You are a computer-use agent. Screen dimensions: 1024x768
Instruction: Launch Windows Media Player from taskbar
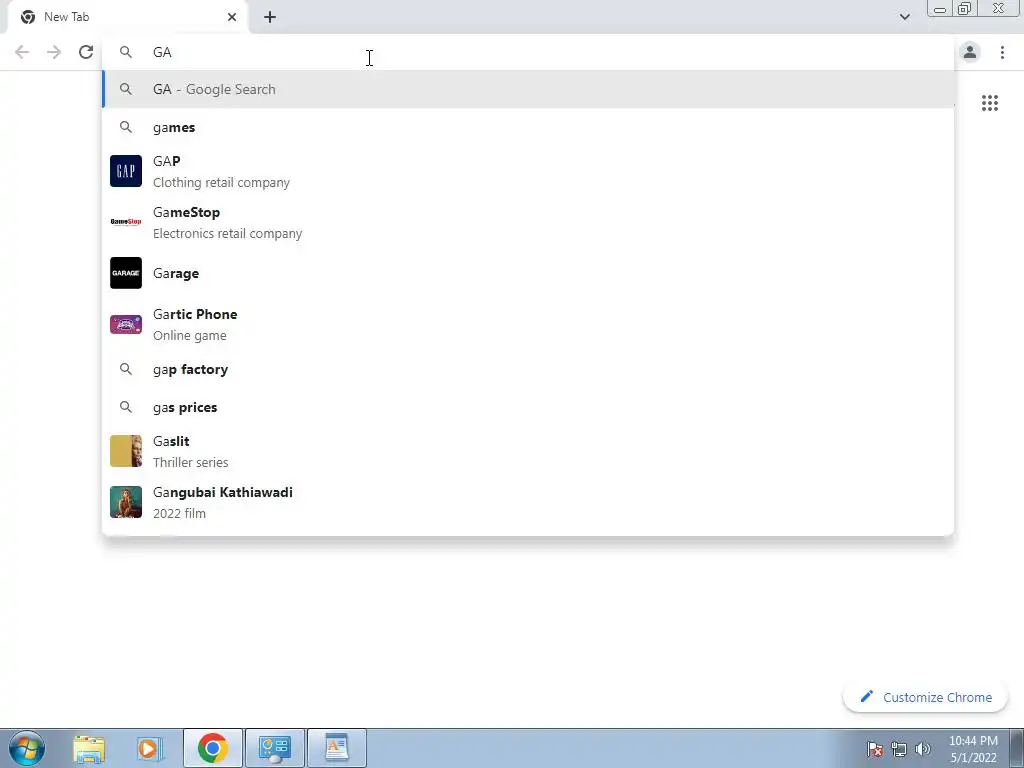click(x=148, y=748)
